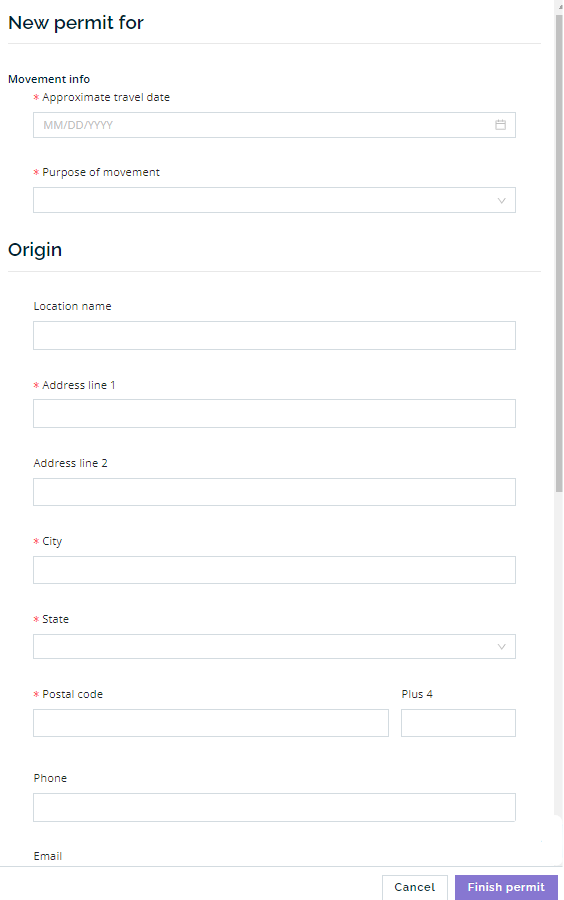Focus the City input field

274,570
